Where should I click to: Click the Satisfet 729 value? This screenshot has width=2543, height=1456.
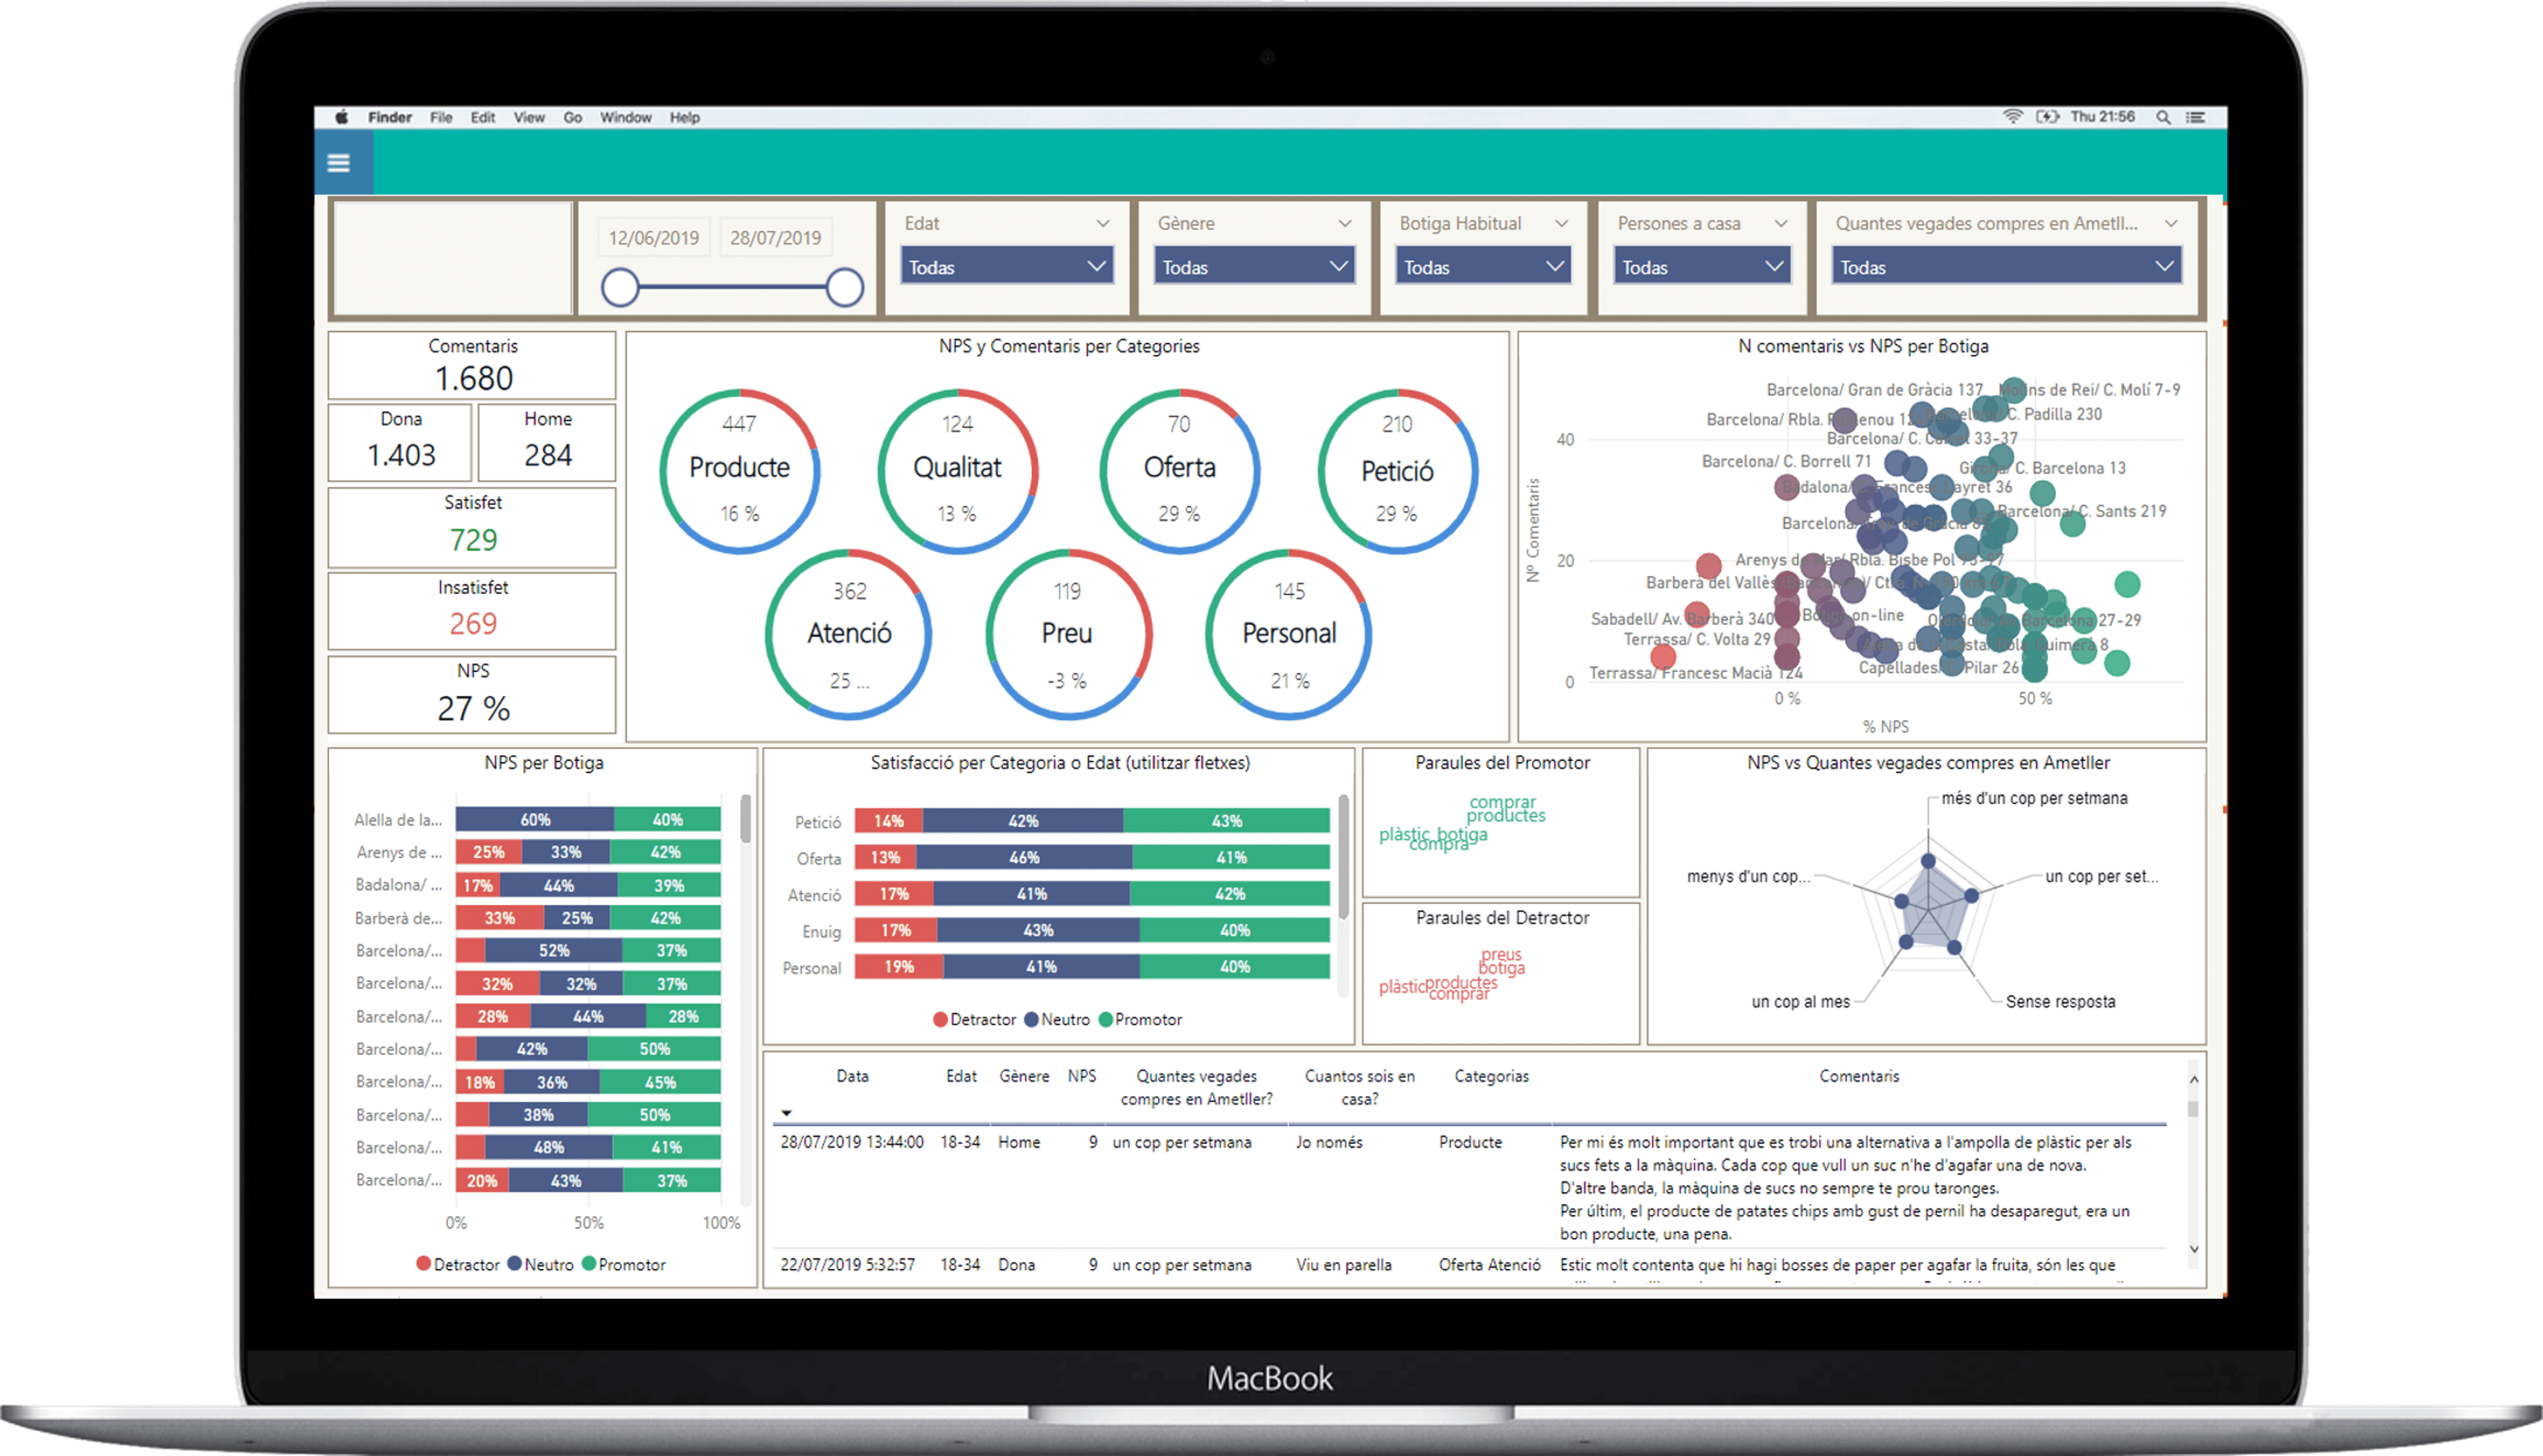(x=473, y=540)
